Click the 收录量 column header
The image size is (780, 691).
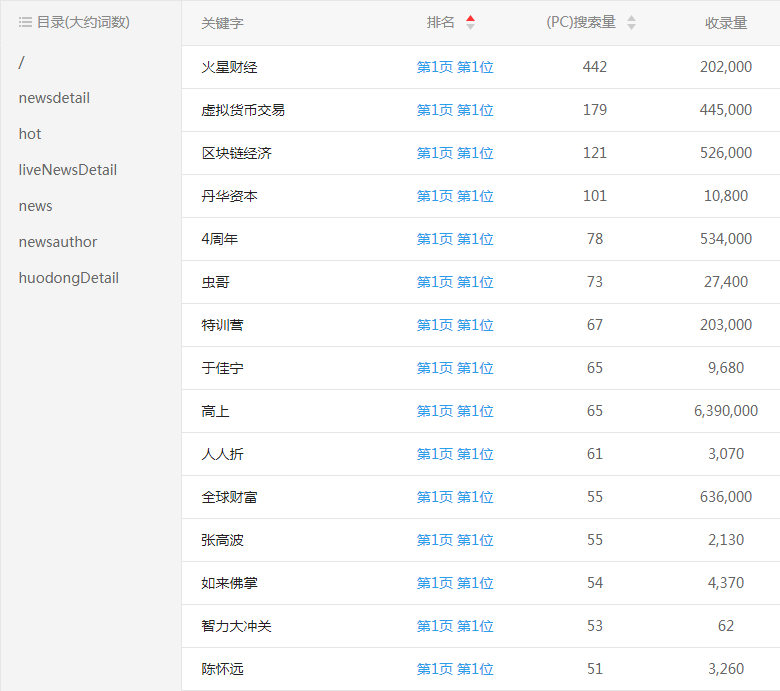[726, 23]
